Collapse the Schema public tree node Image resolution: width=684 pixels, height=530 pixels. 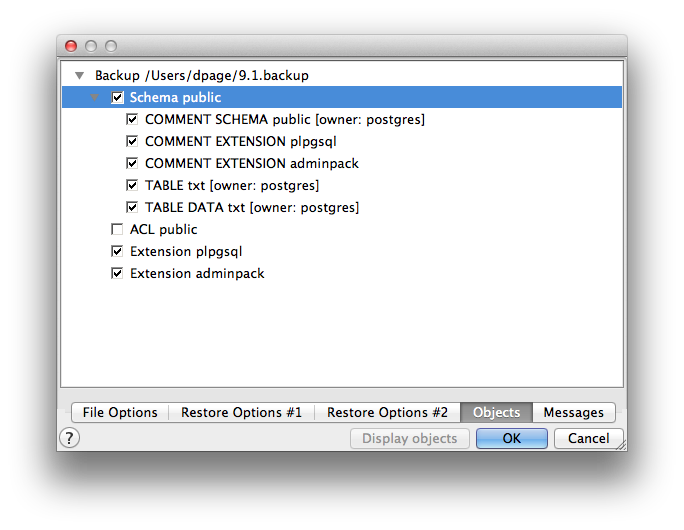click(96, 98)
